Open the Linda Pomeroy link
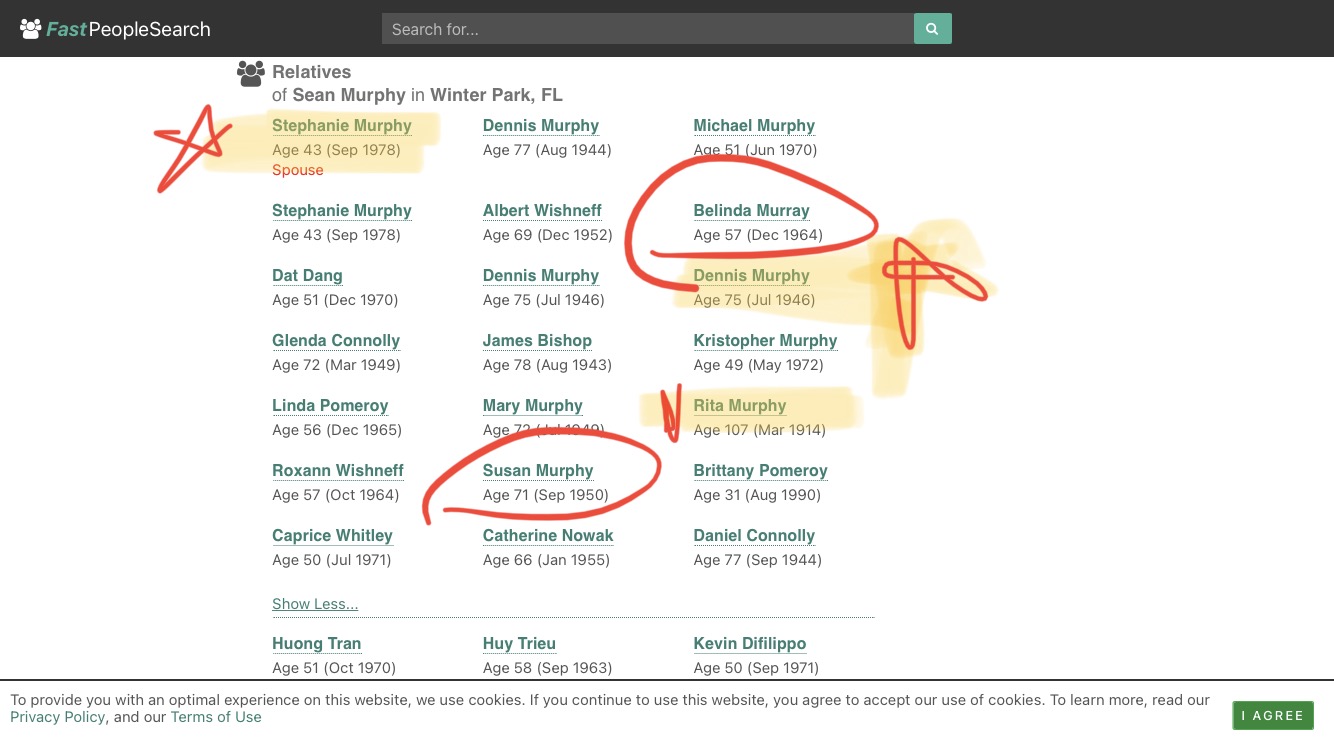This screenshot has height=750, width=1334. (330, 406)
